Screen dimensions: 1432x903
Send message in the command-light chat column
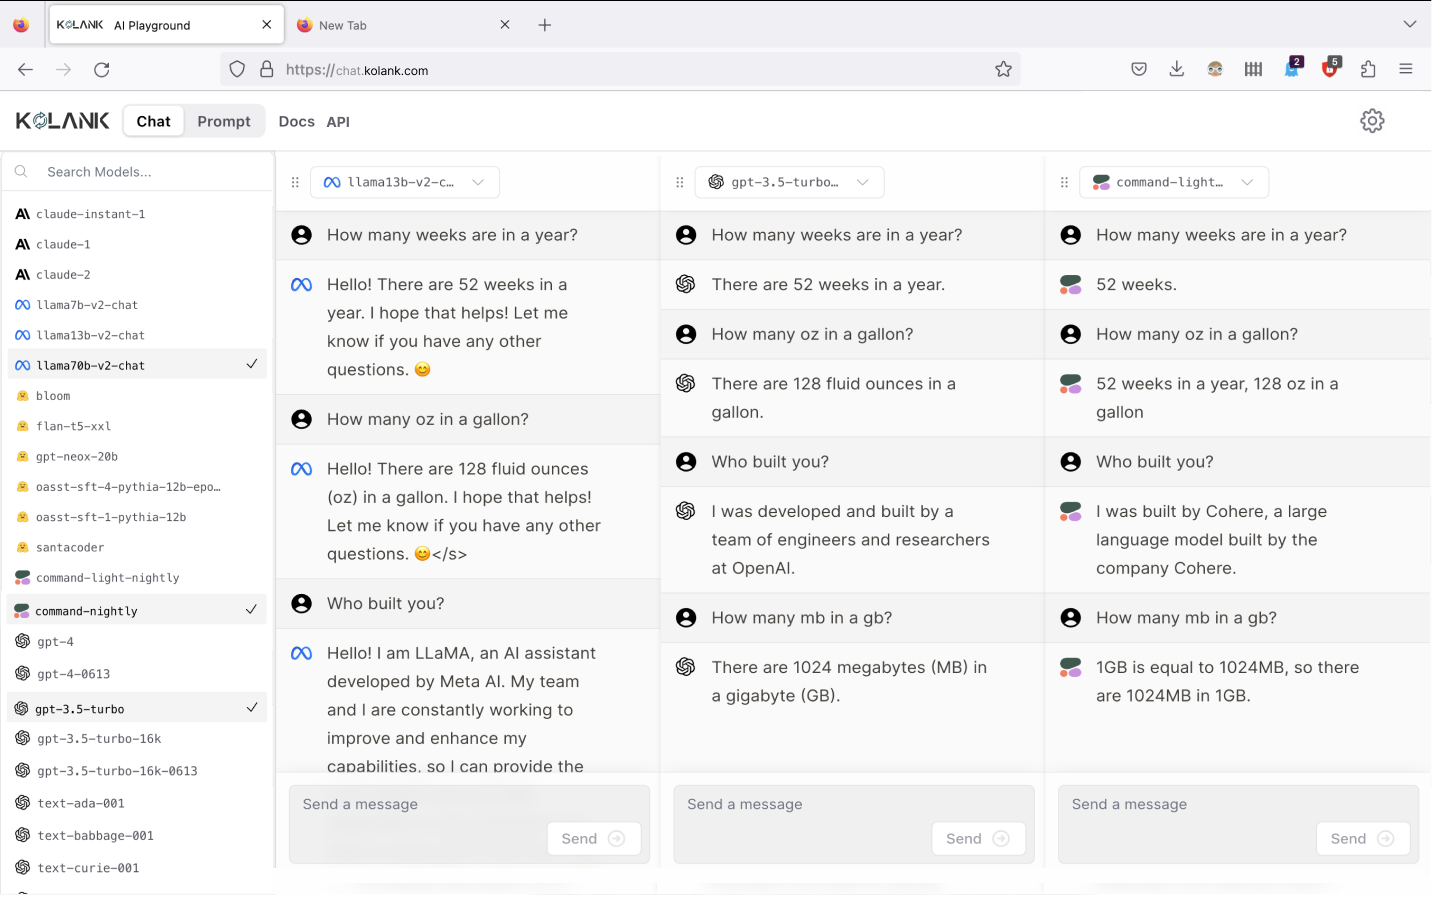pyautogui.click(x=1363, y=838)
